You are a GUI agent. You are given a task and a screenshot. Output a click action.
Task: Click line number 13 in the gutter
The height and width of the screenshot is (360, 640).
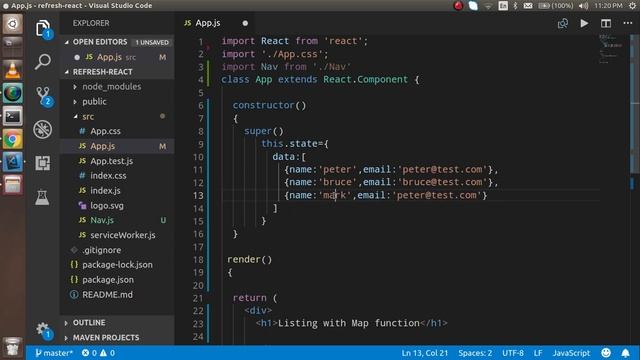(x=198, y=195)
